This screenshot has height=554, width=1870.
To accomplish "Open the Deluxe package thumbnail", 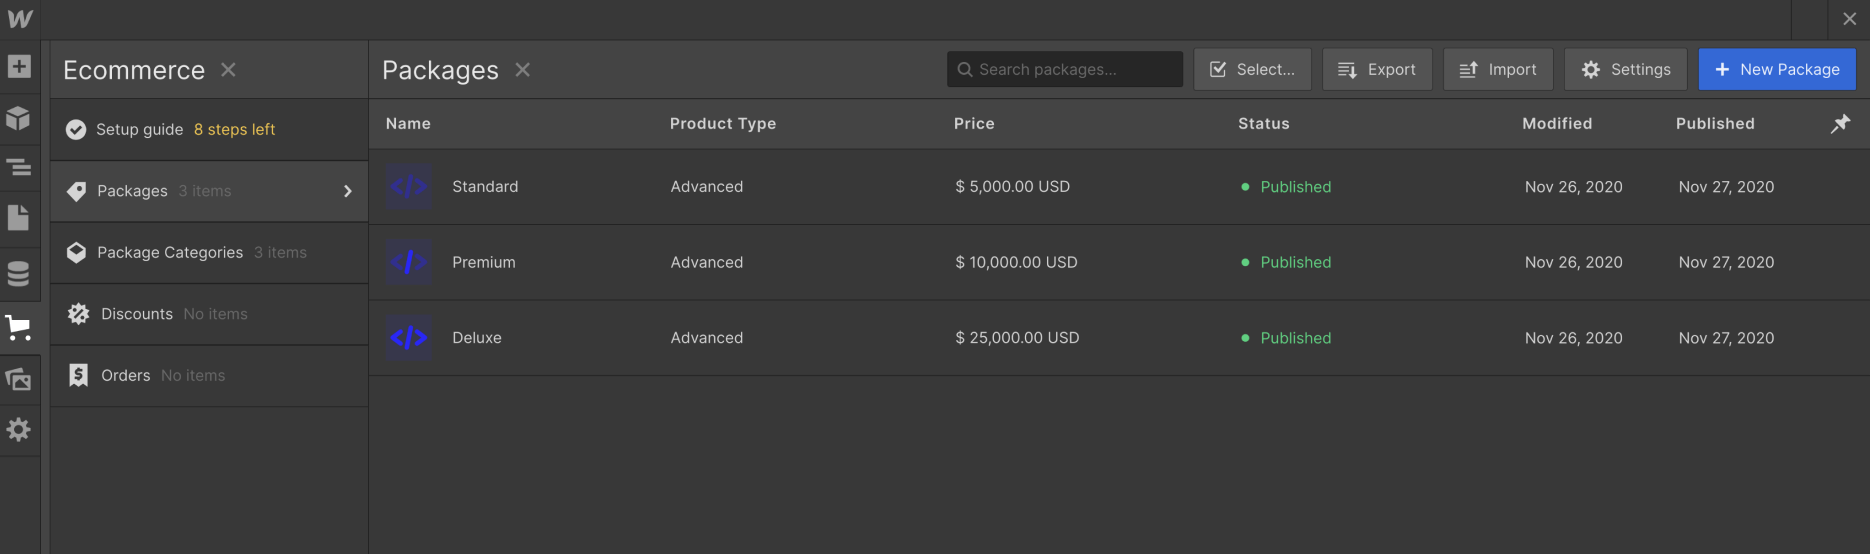I will [409, 338].
